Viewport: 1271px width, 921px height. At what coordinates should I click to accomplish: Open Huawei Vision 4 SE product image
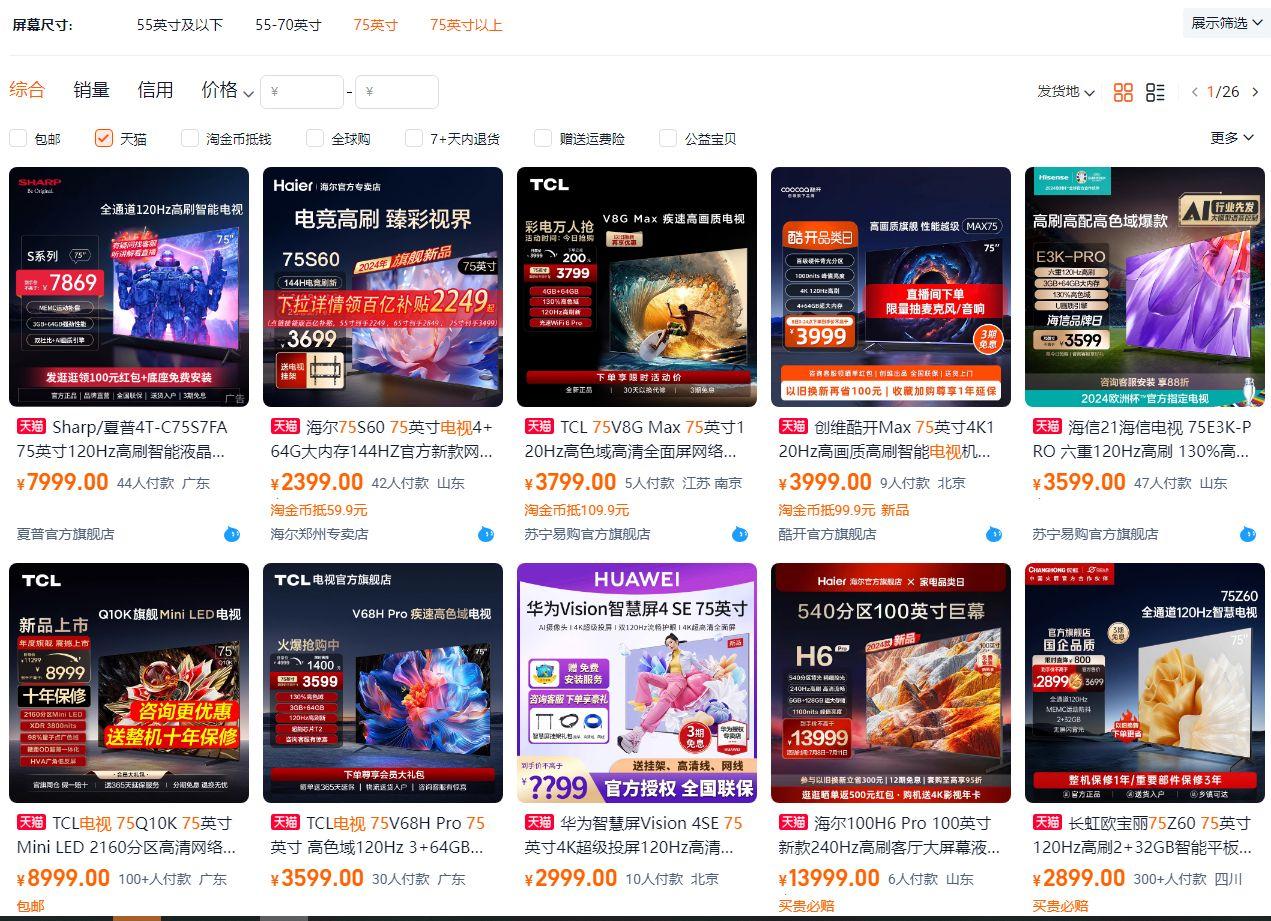coord(637,683)
